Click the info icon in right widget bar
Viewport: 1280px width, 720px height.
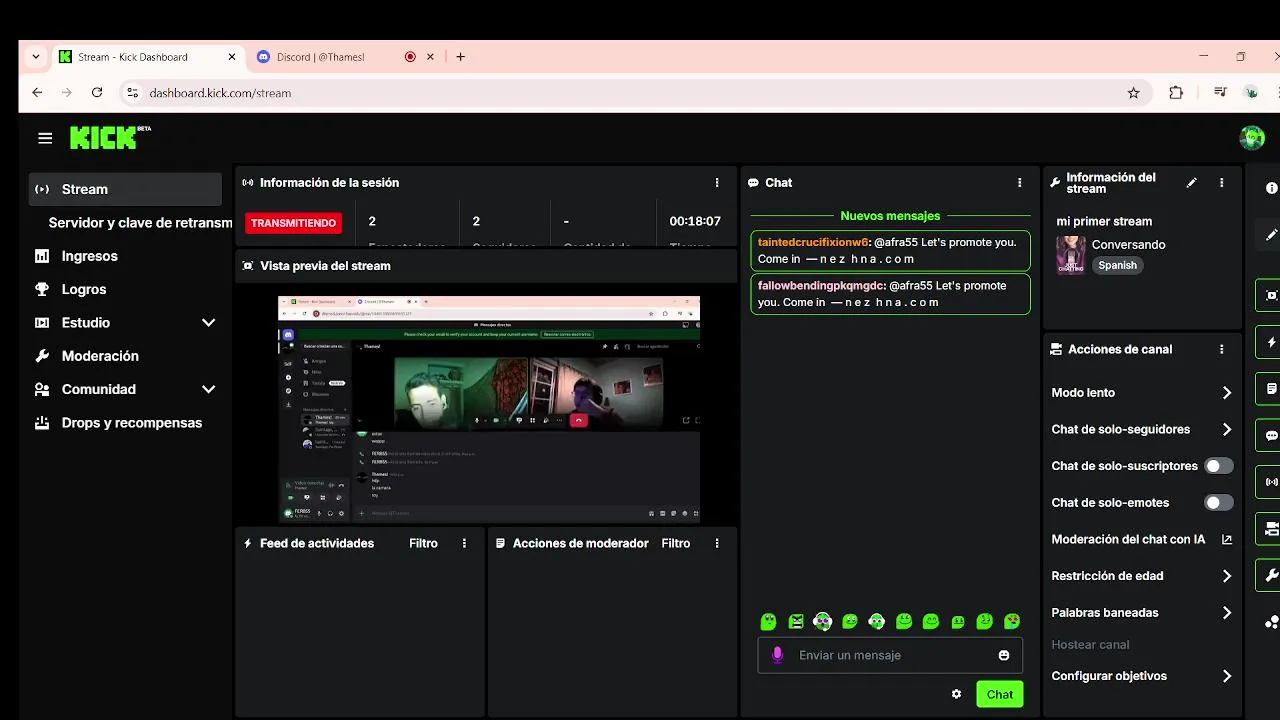[x=1272, y=188]
